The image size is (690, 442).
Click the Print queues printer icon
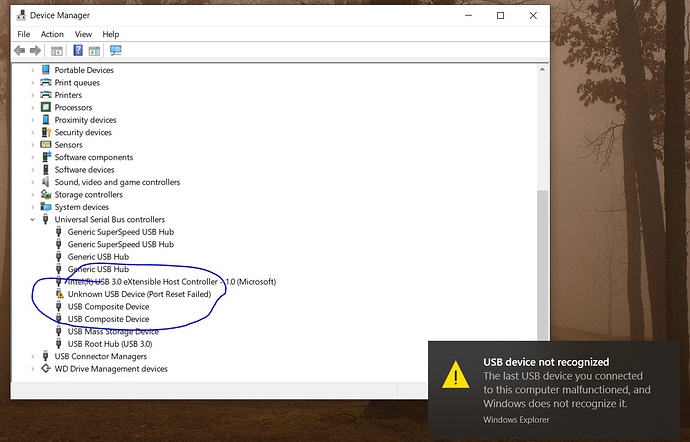[x=46, y=82]
